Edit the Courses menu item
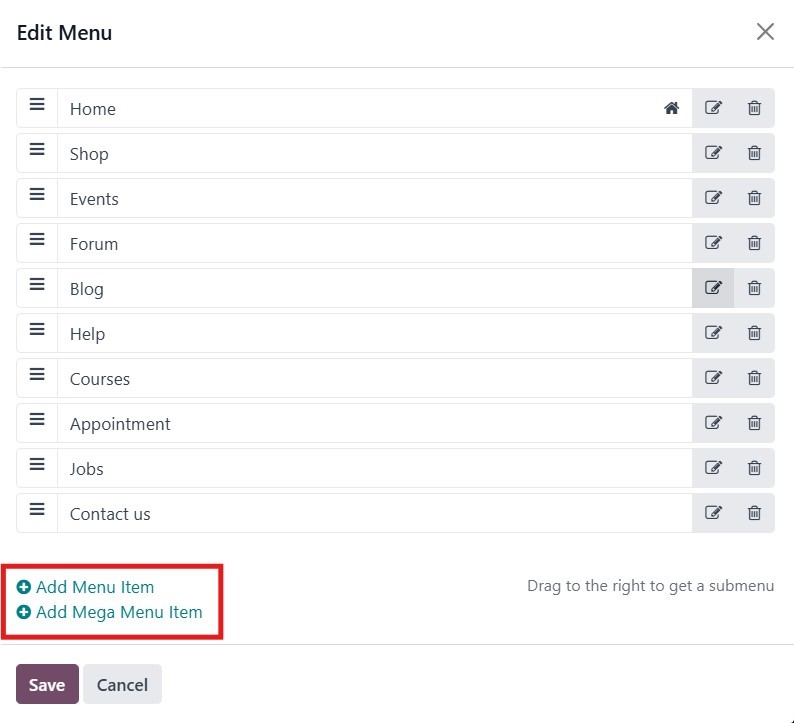 [x=713, y=378]
